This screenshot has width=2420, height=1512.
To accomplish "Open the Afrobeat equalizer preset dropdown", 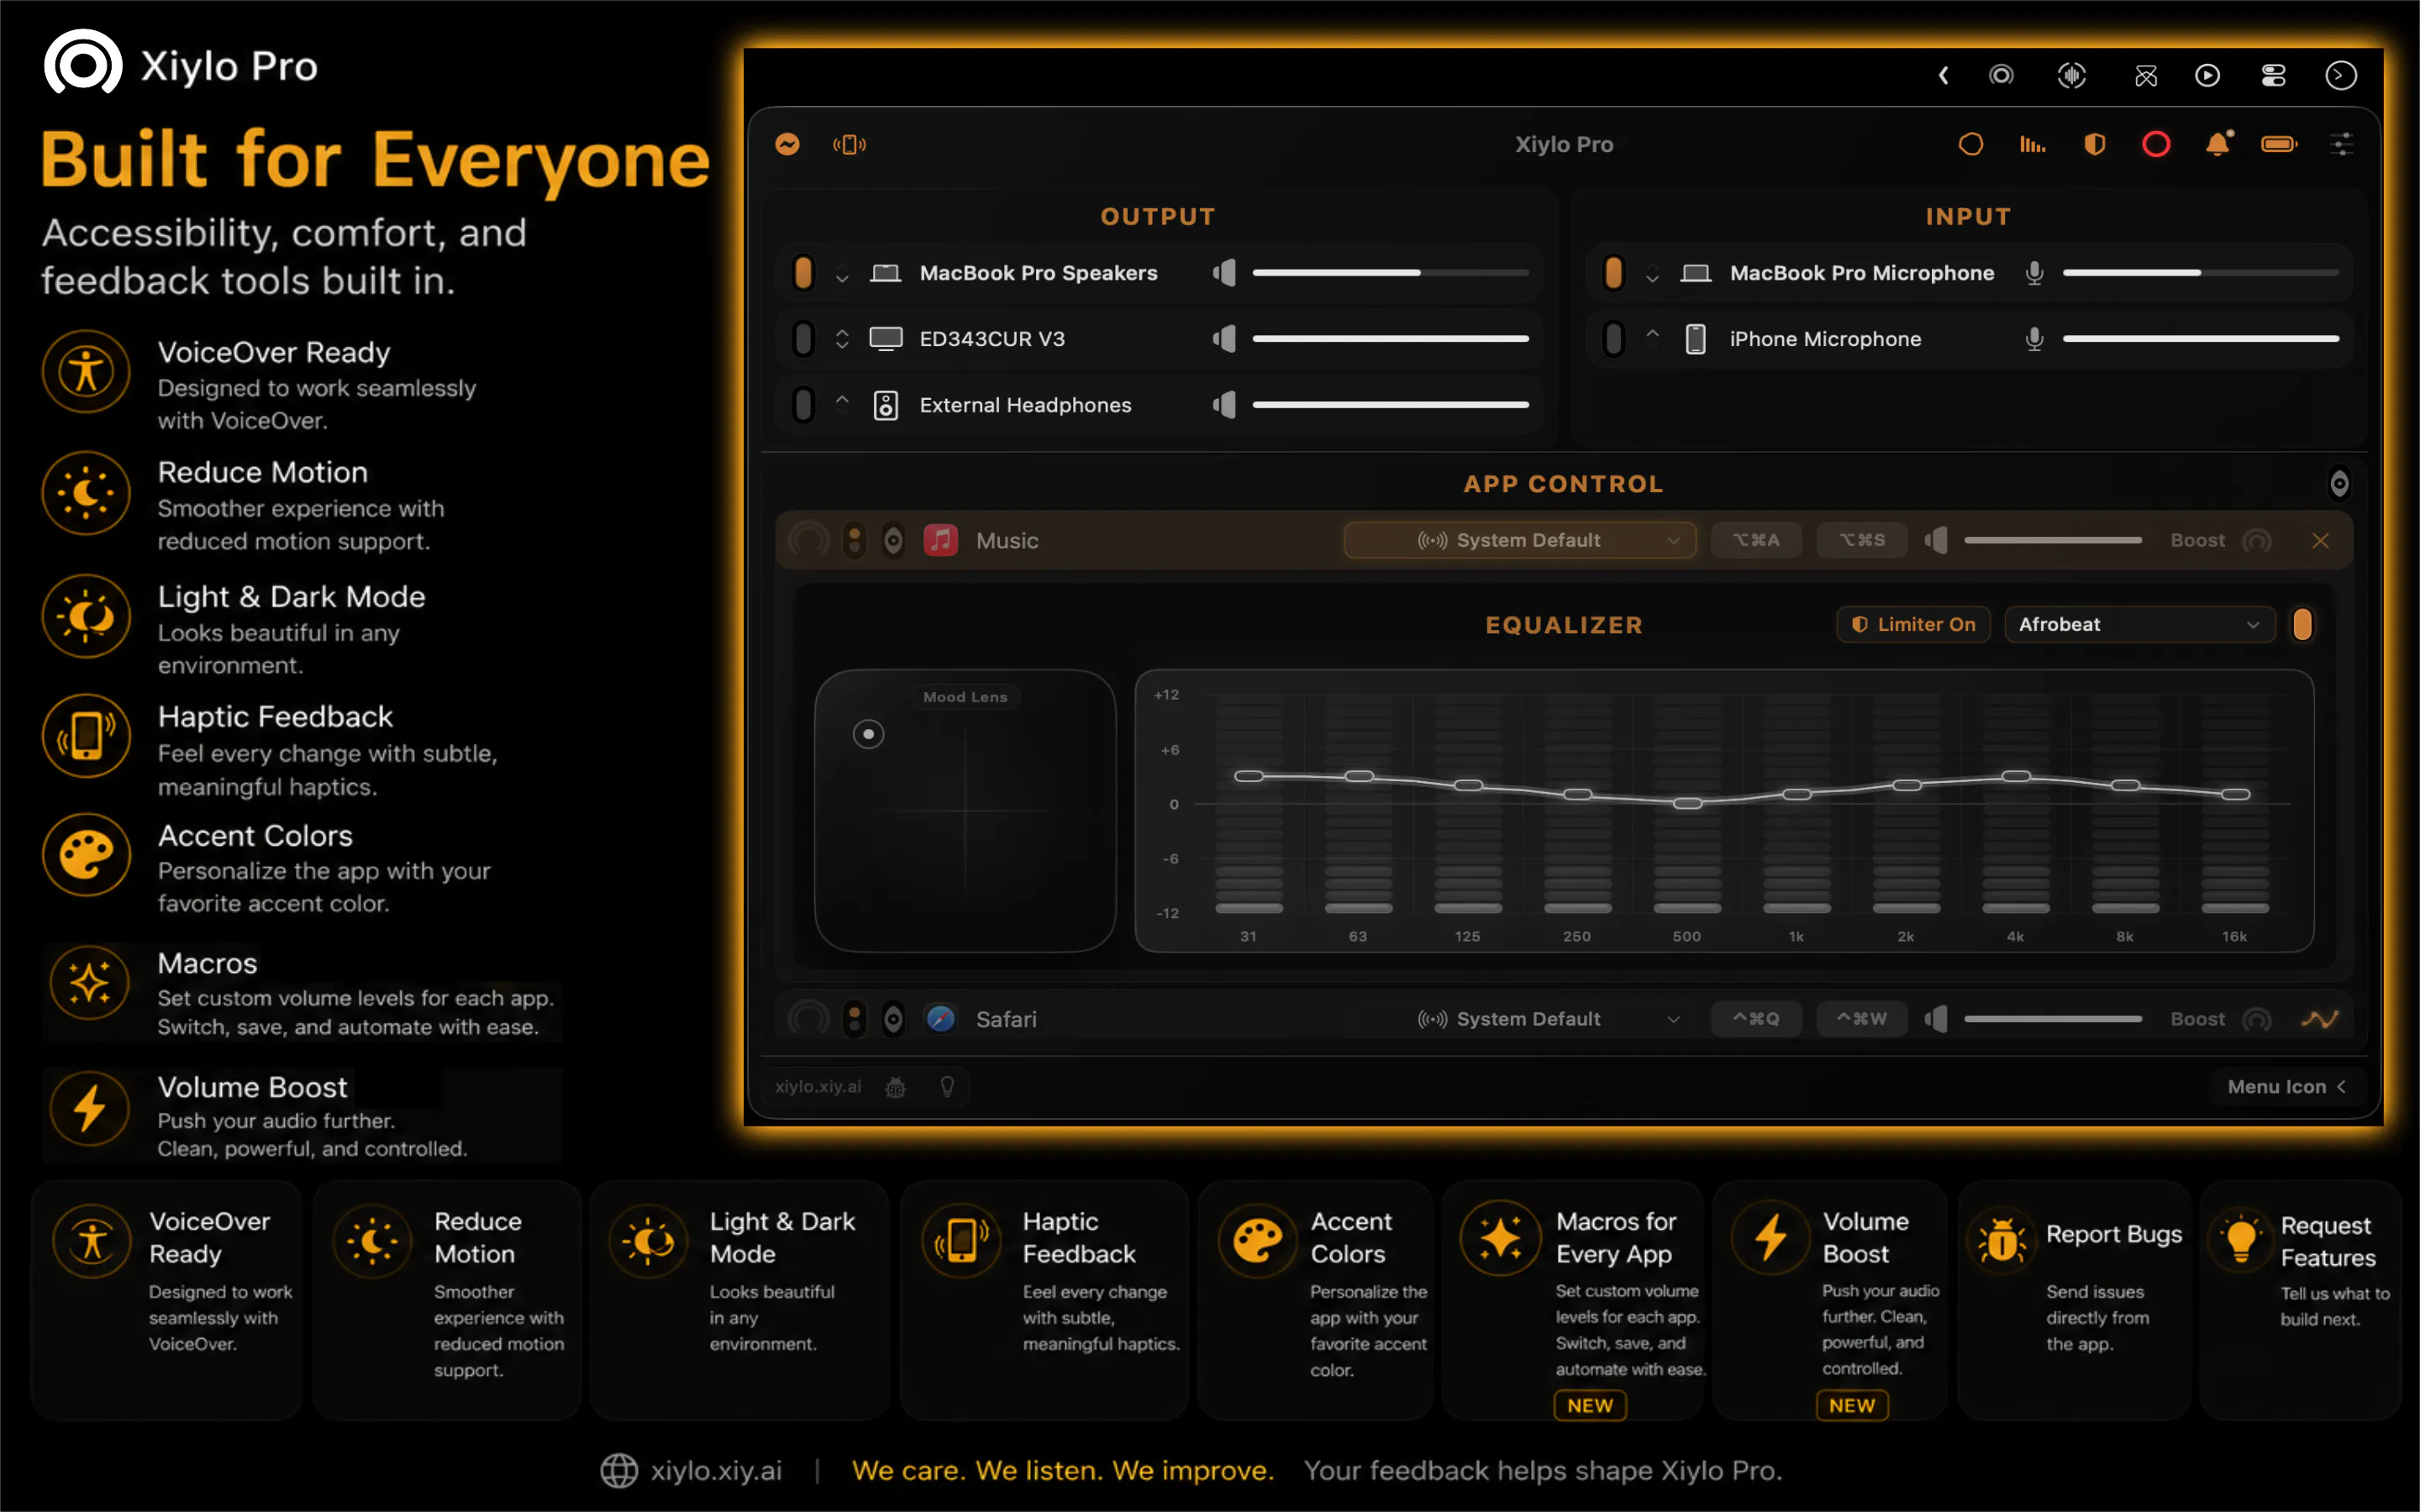I will [2140, 625].
